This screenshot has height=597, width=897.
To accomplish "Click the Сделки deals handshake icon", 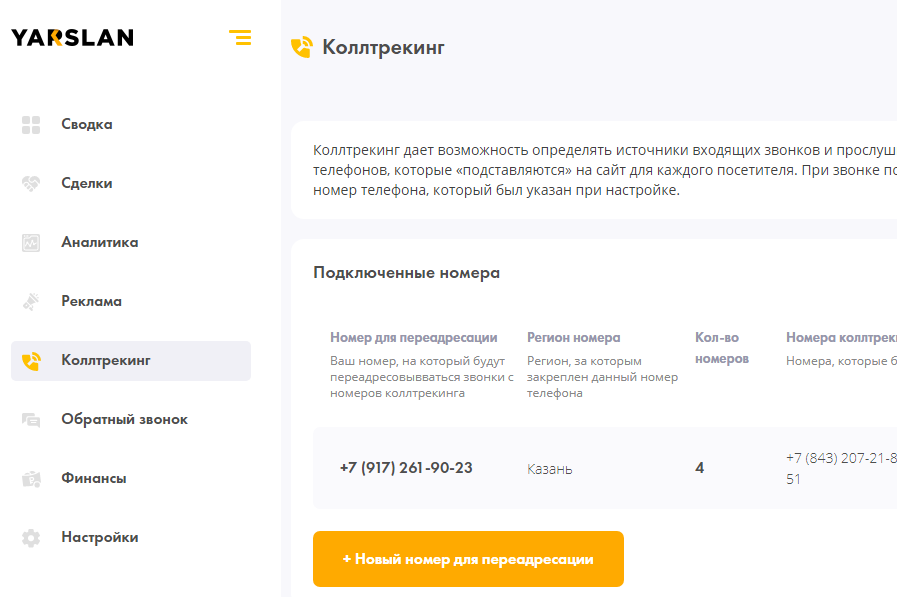I will point(31,183).
